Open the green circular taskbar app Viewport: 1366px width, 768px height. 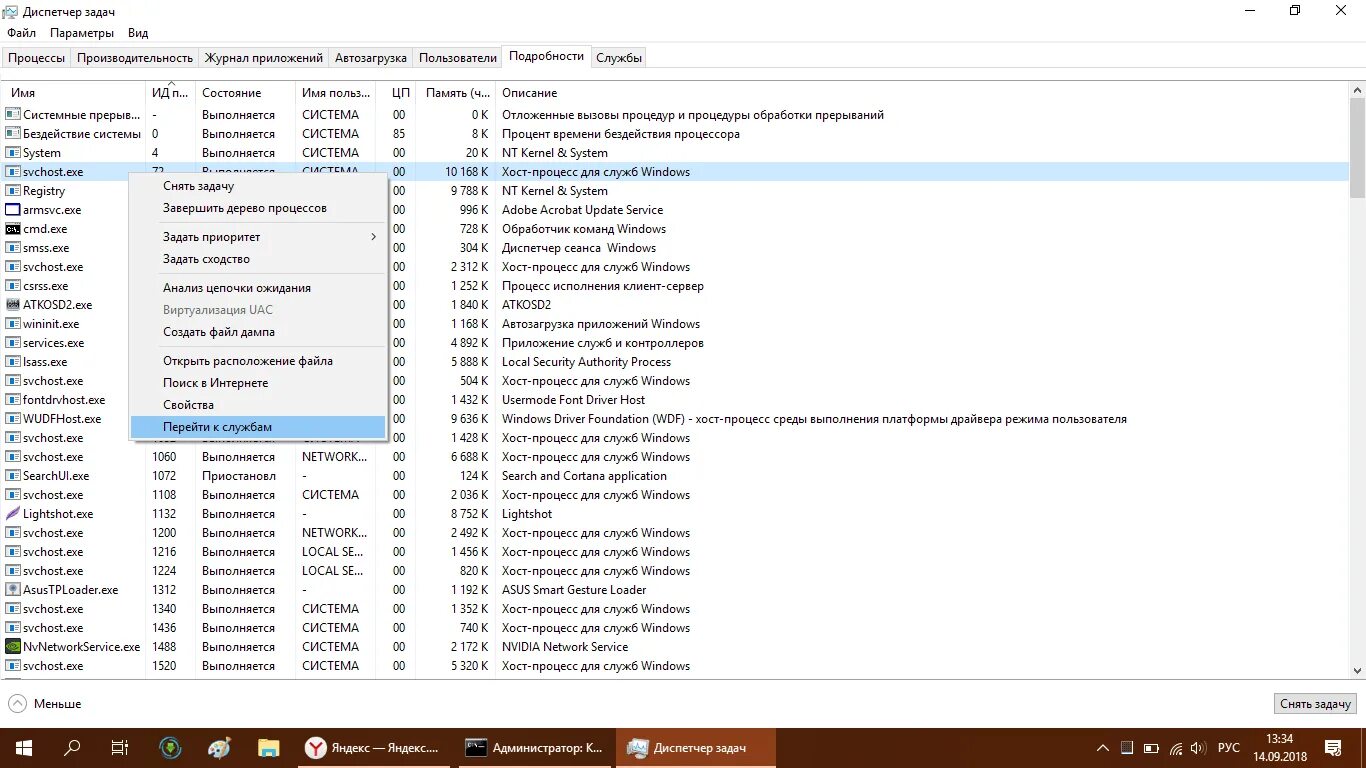click(x=171, y=748)
